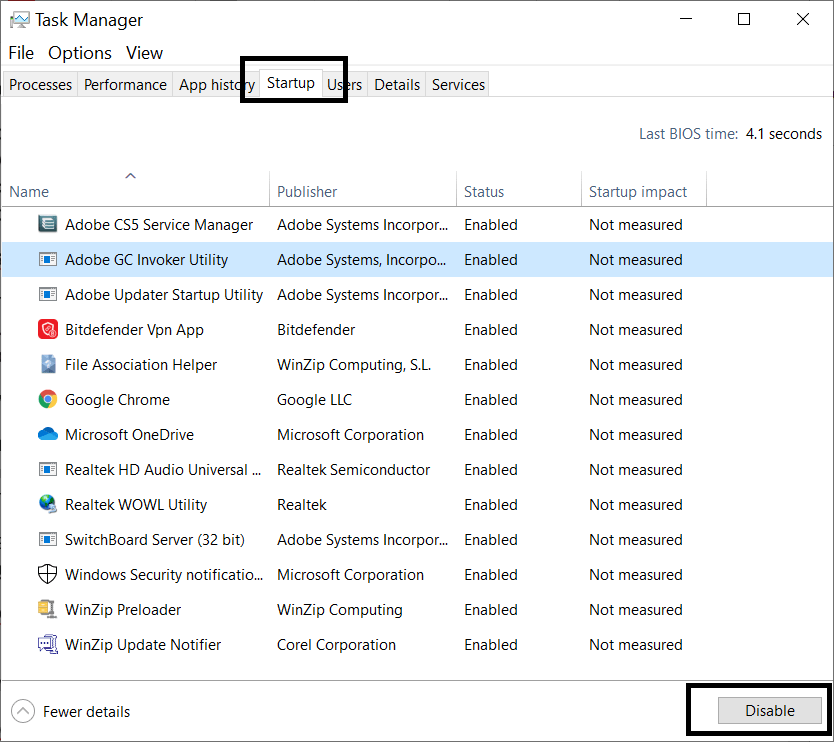Switch to the App history tab
This screenshot has height=742, width=834.
(214, 84)
